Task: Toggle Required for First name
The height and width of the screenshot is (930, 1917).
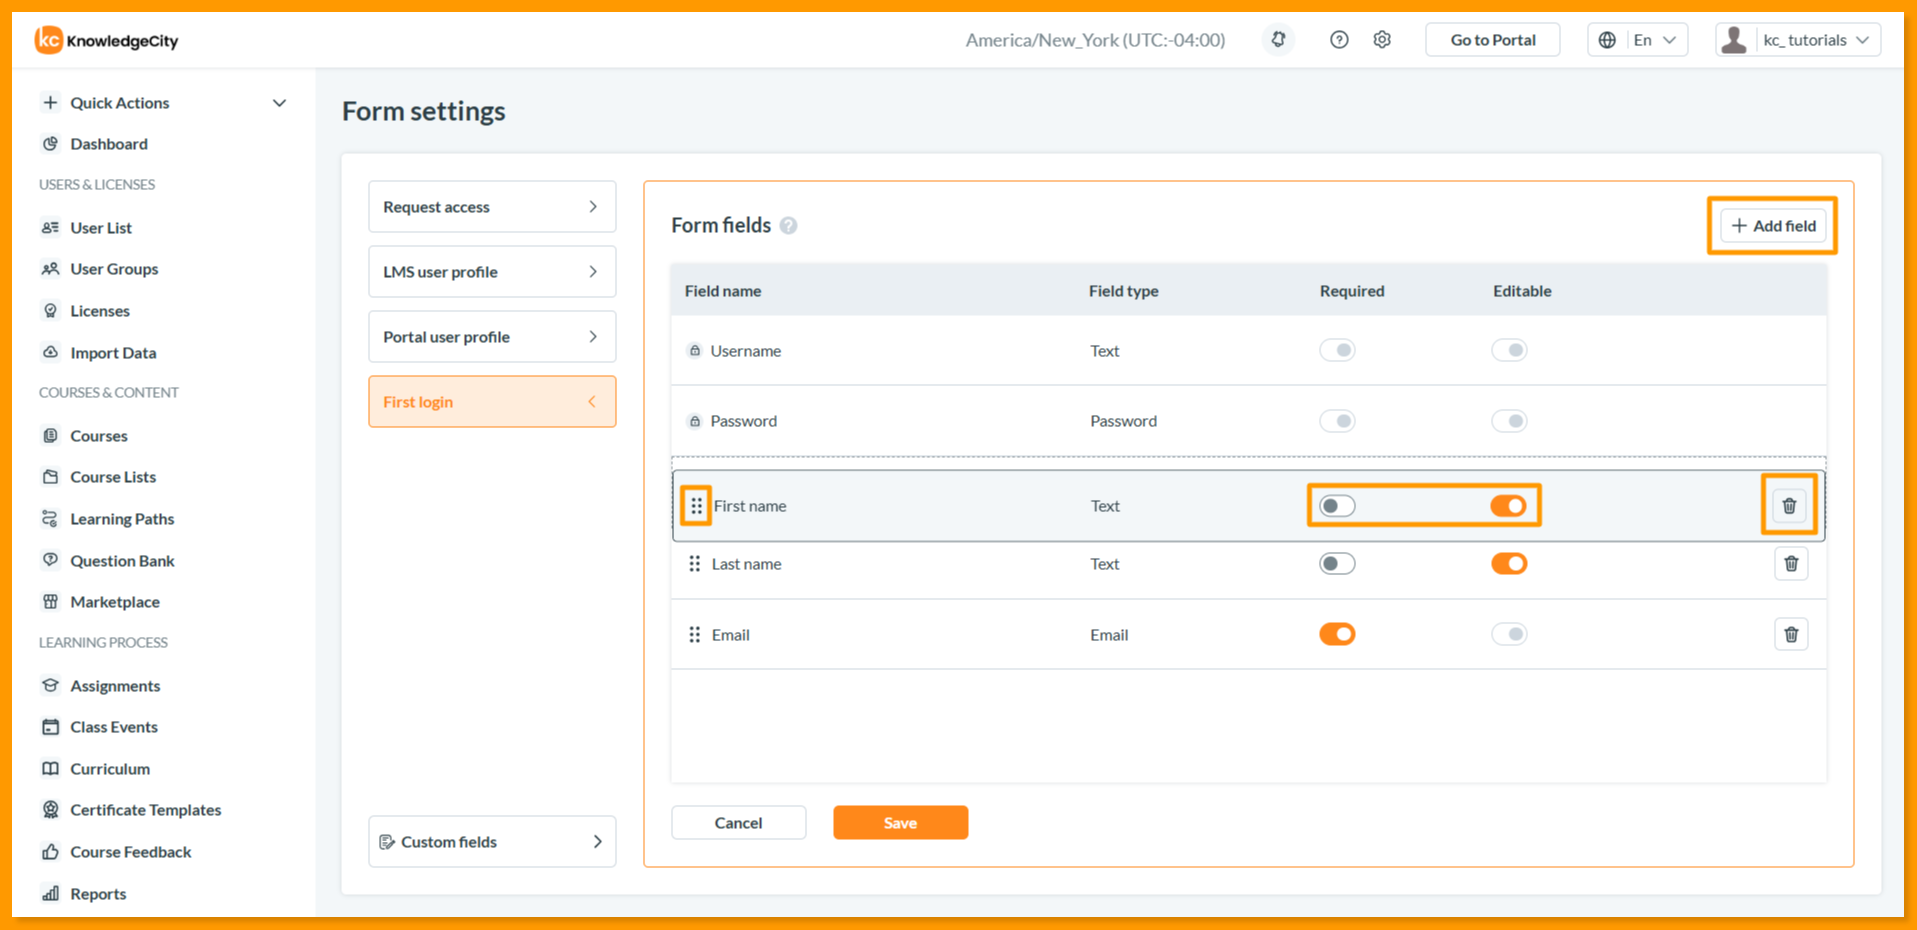Action: click(x=1337, y=506)
